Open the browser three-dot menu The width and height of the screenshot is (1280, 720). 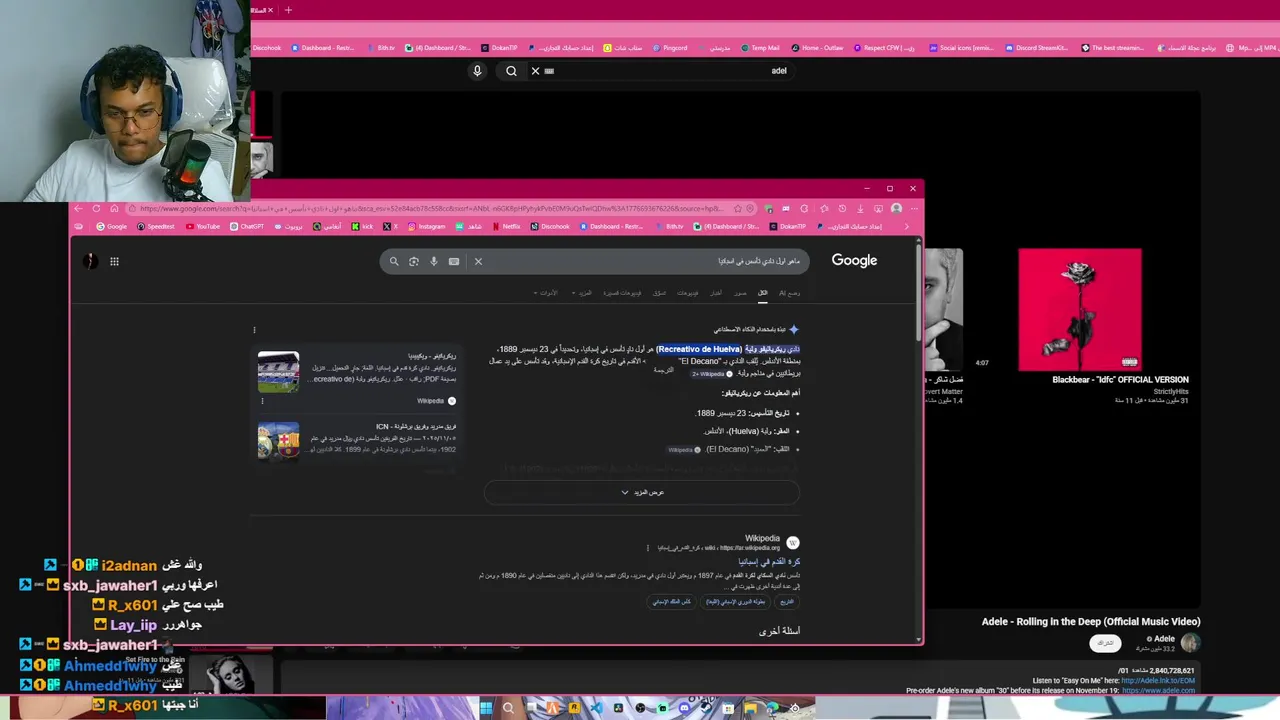click(x=913, y=209)
